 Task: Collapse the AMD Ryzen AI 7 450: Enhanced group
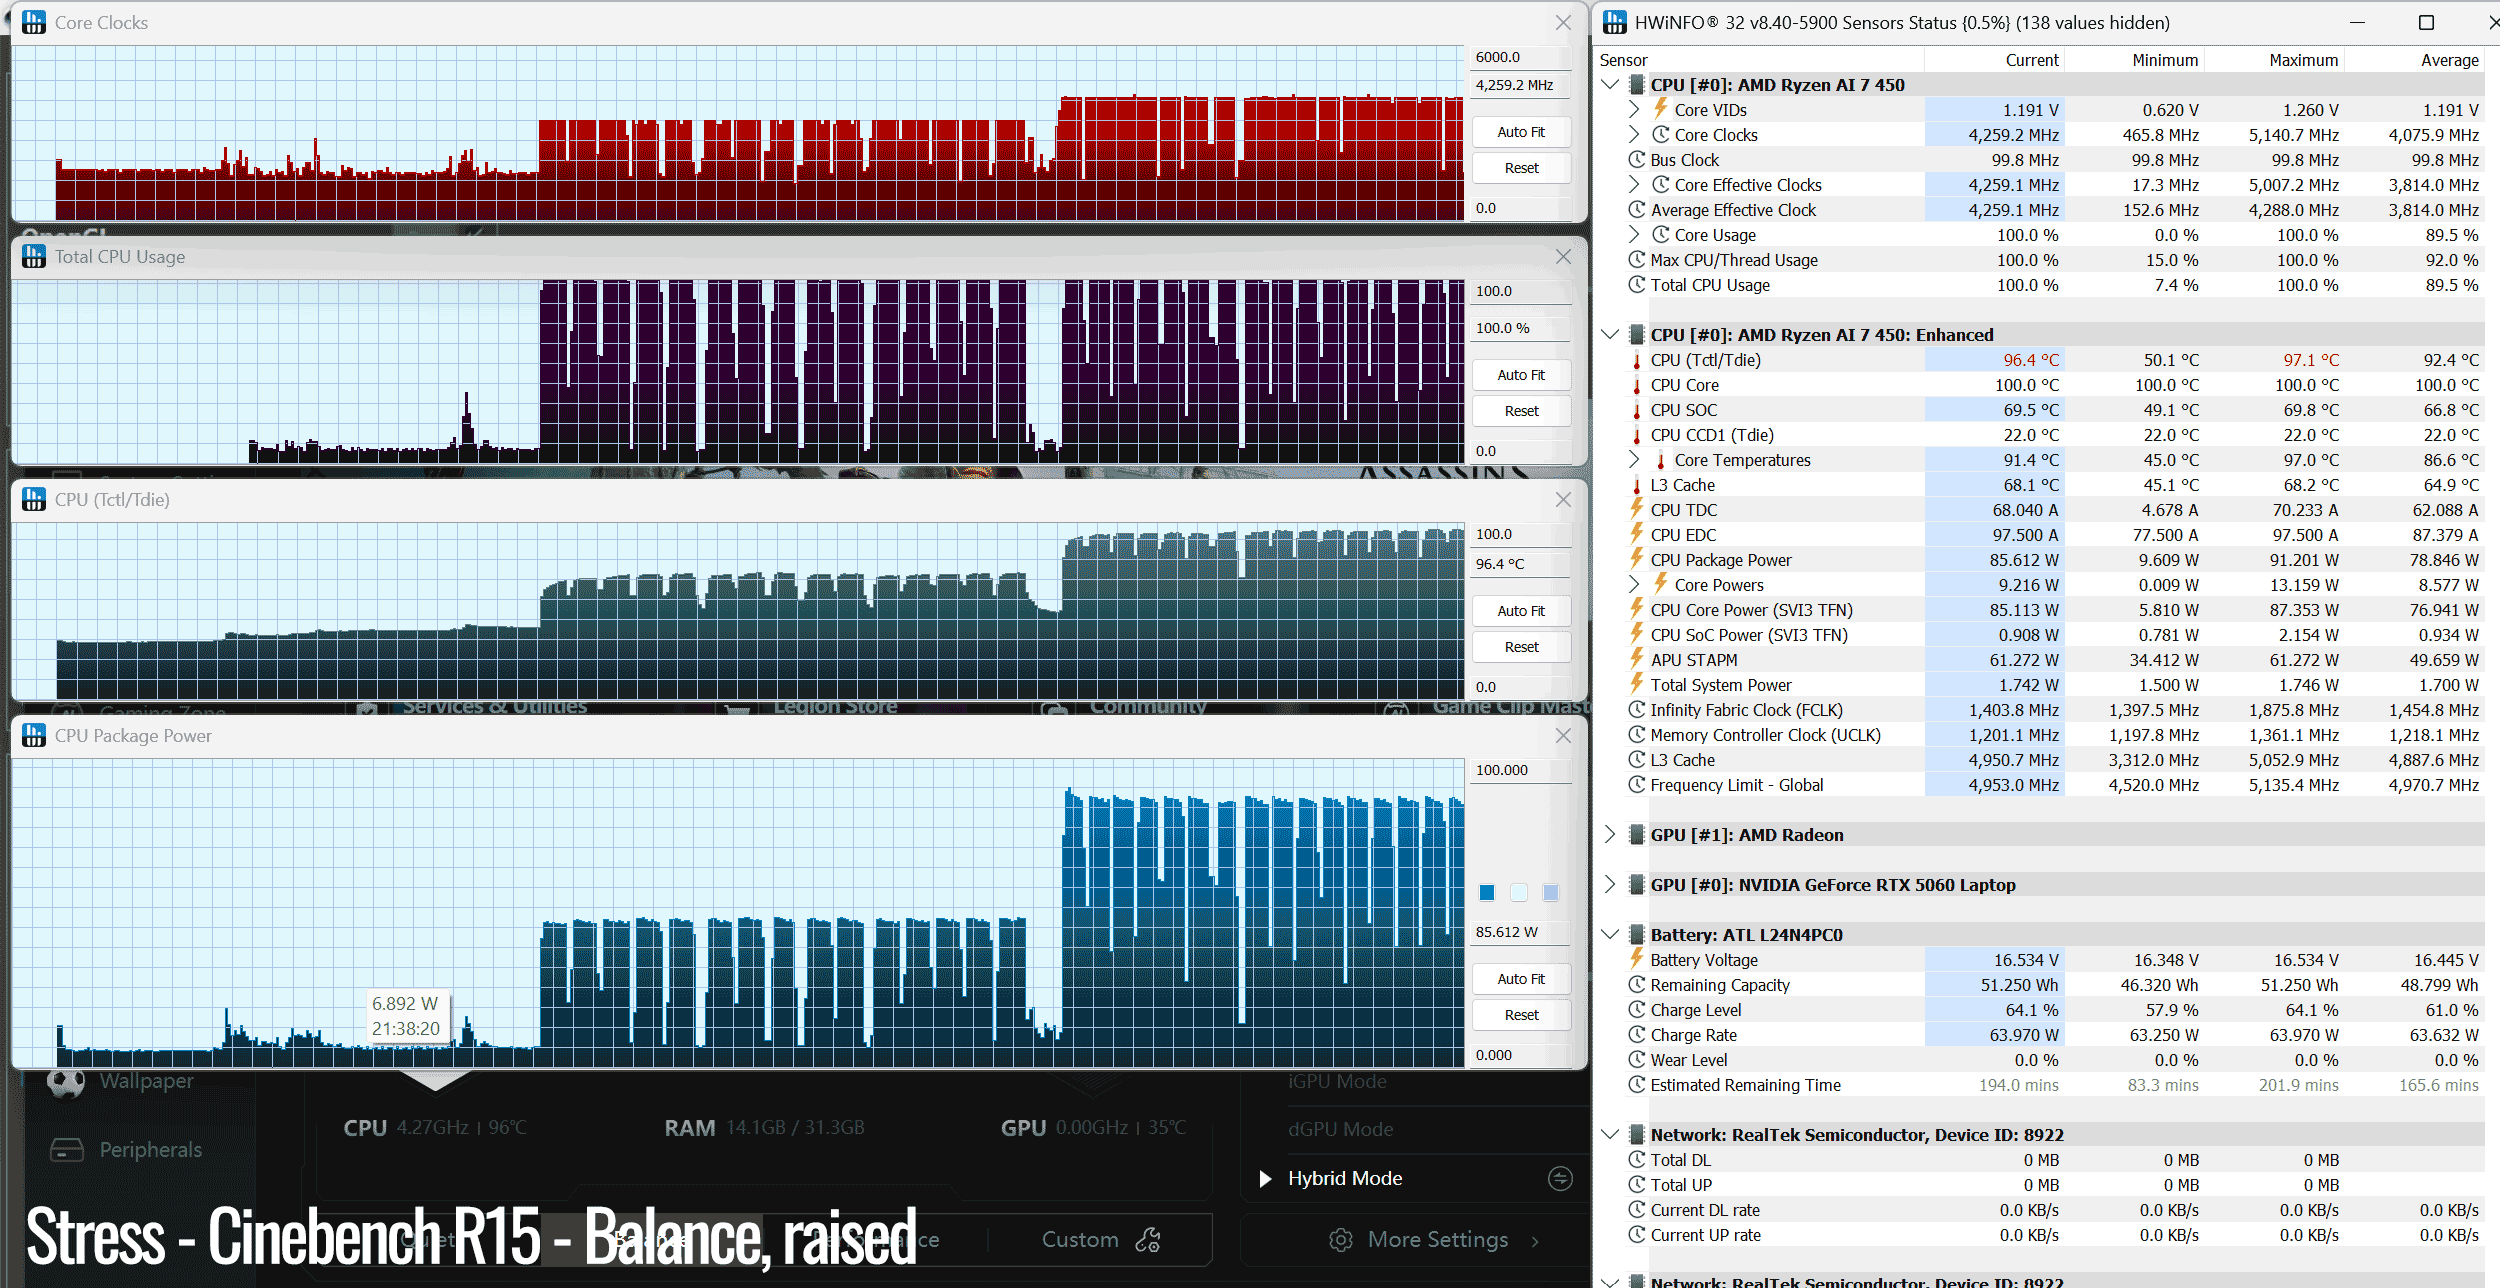pyautogui.click(x=1610, y=334)
